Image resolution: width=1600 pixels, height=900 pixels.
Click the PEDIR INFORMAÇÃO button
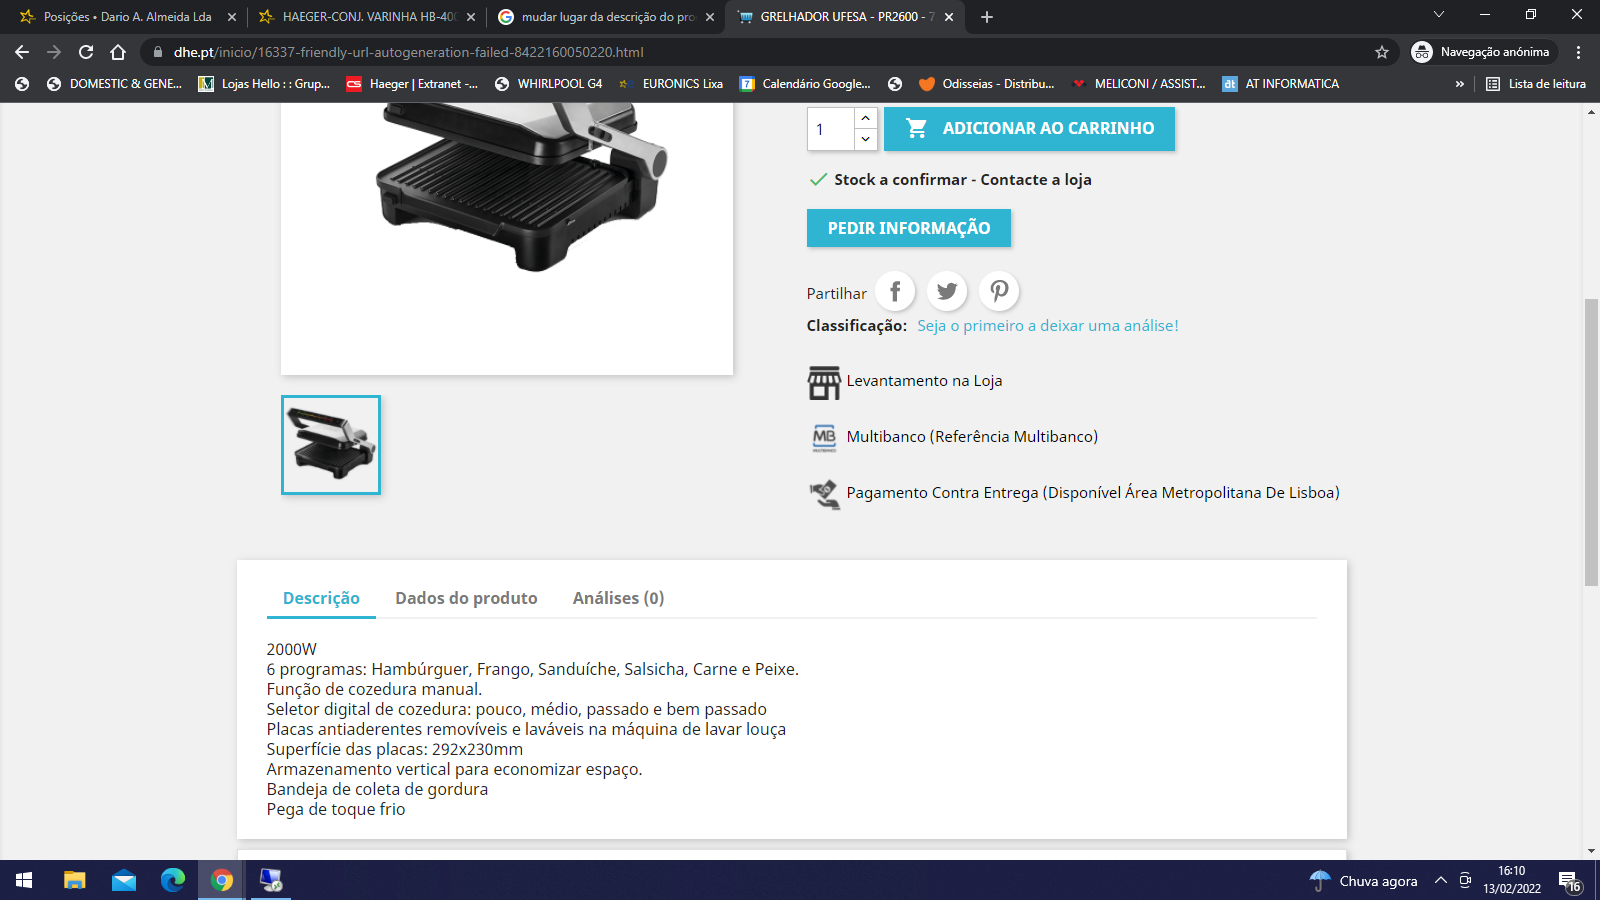click(x=909, y=228)
